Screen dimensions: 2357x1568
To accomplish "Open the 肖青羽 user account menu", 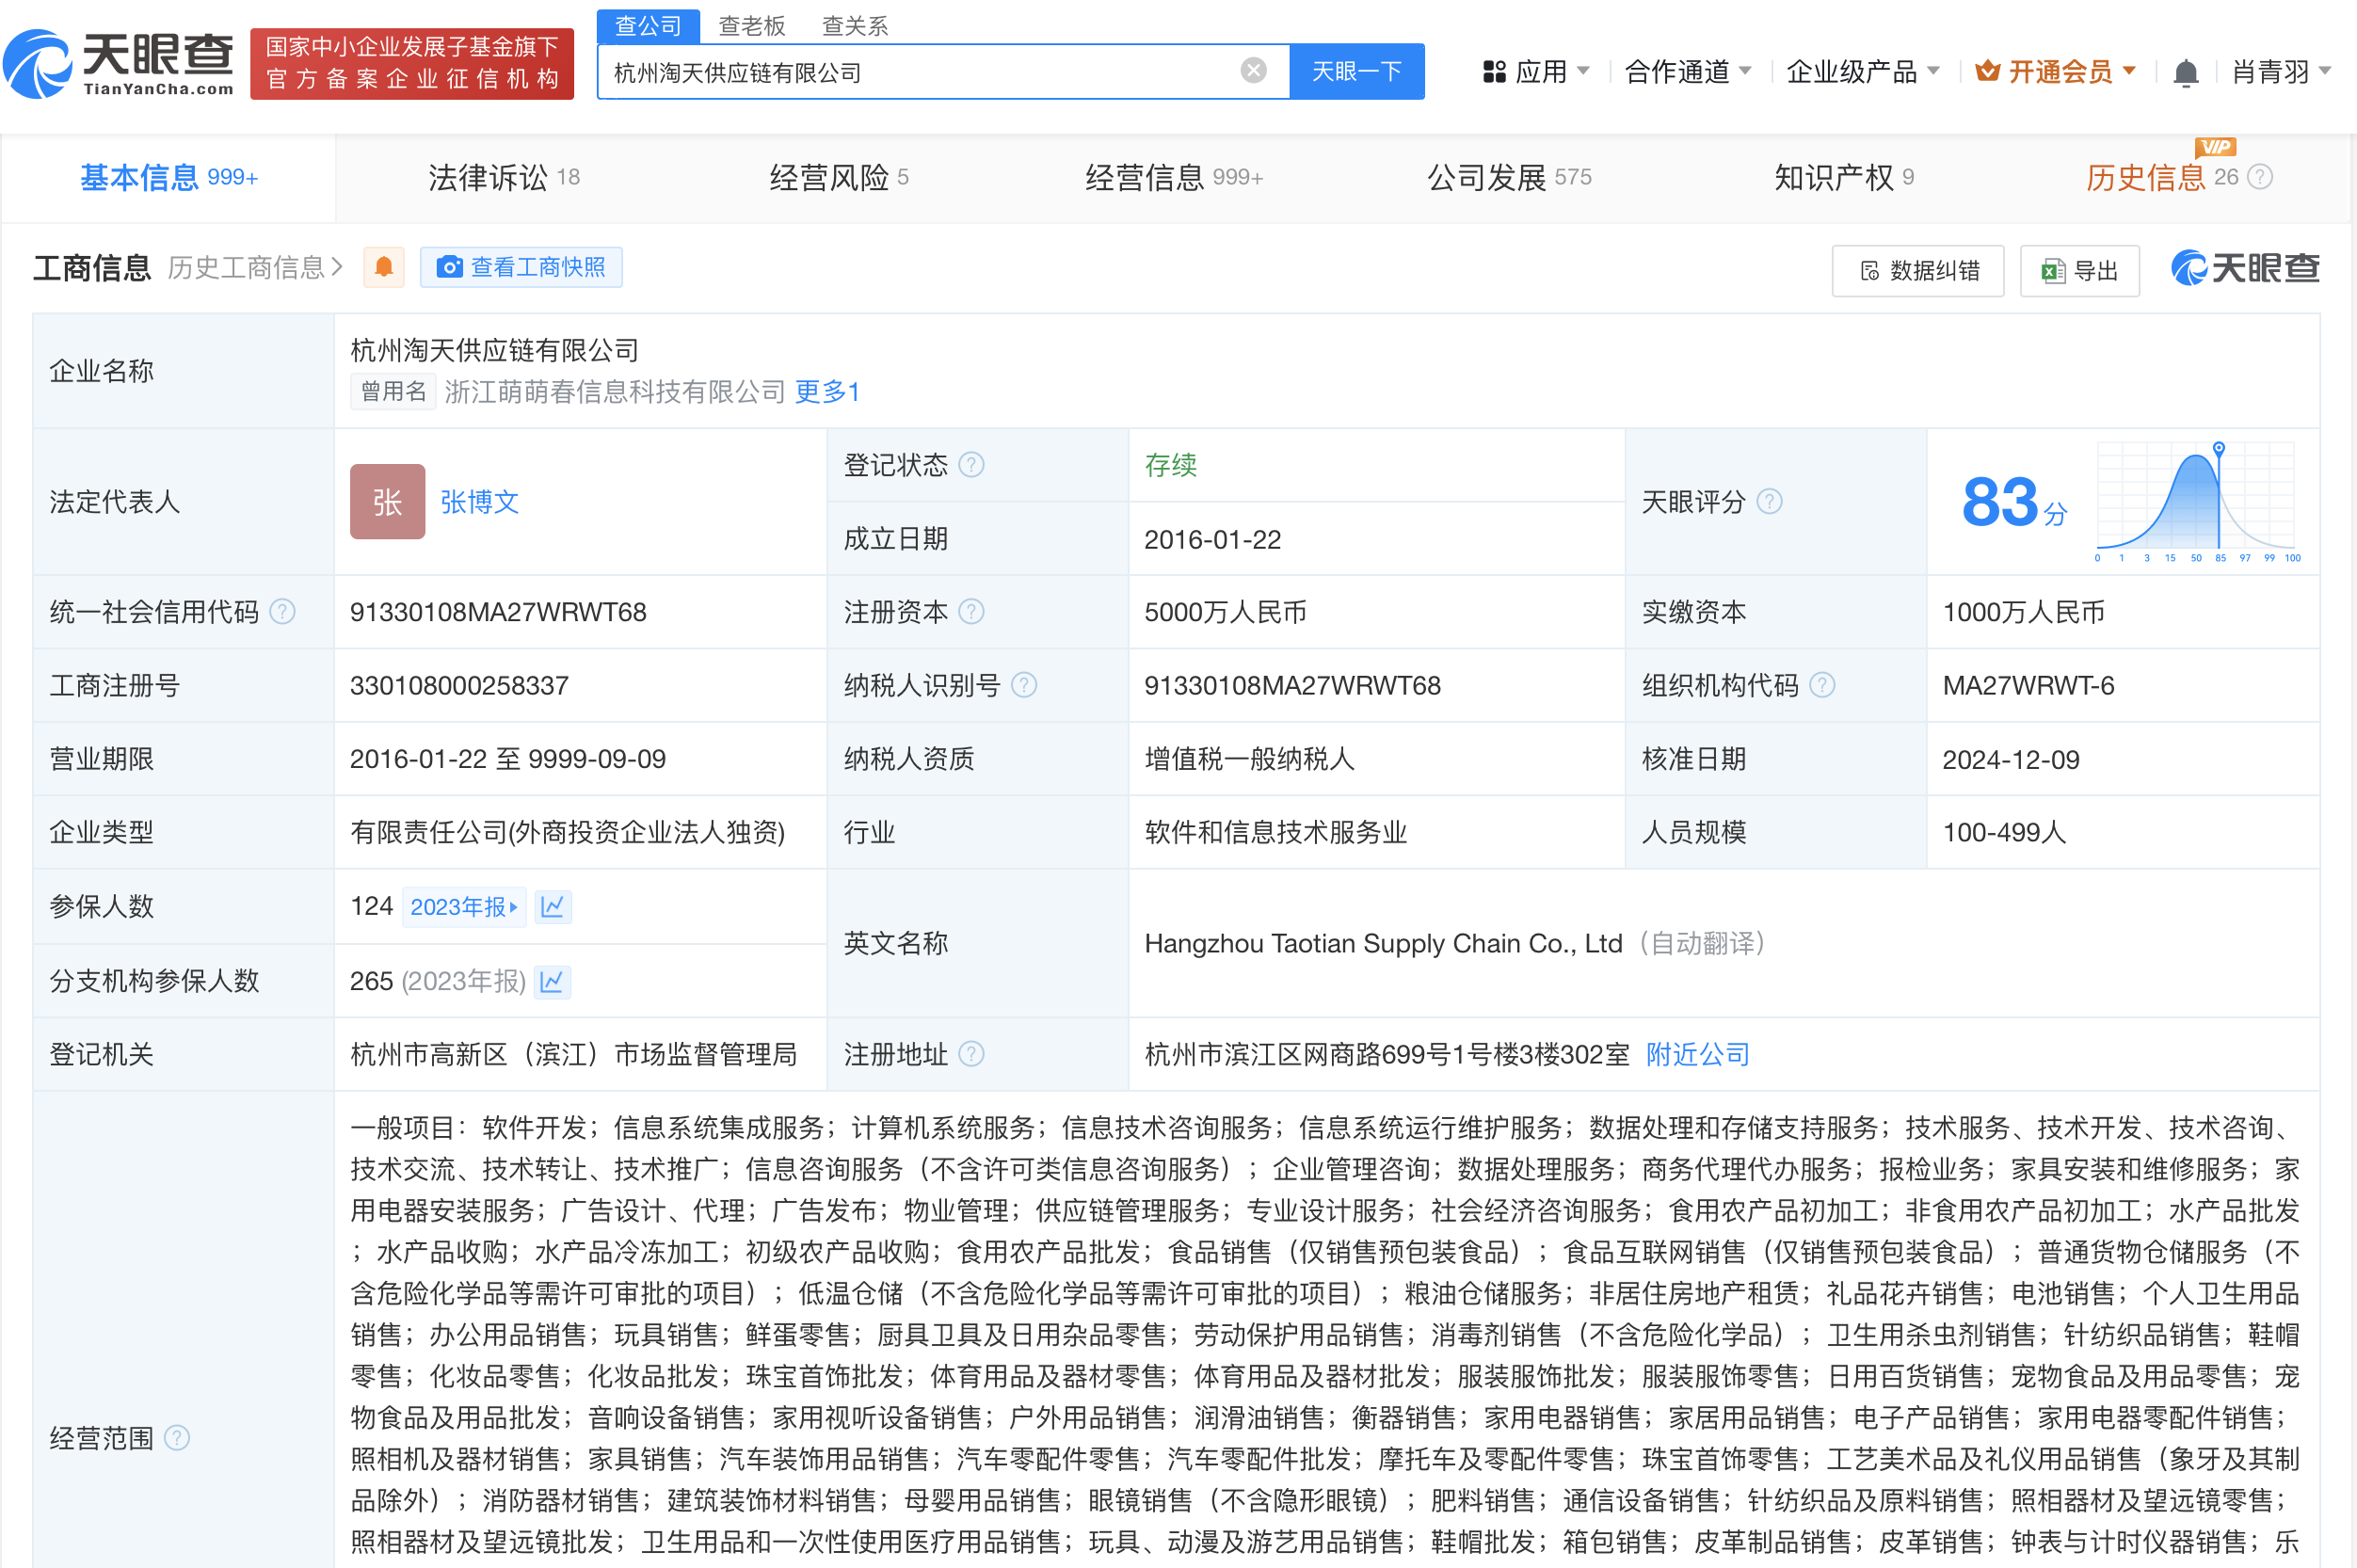I will [x=2282, y=71].
